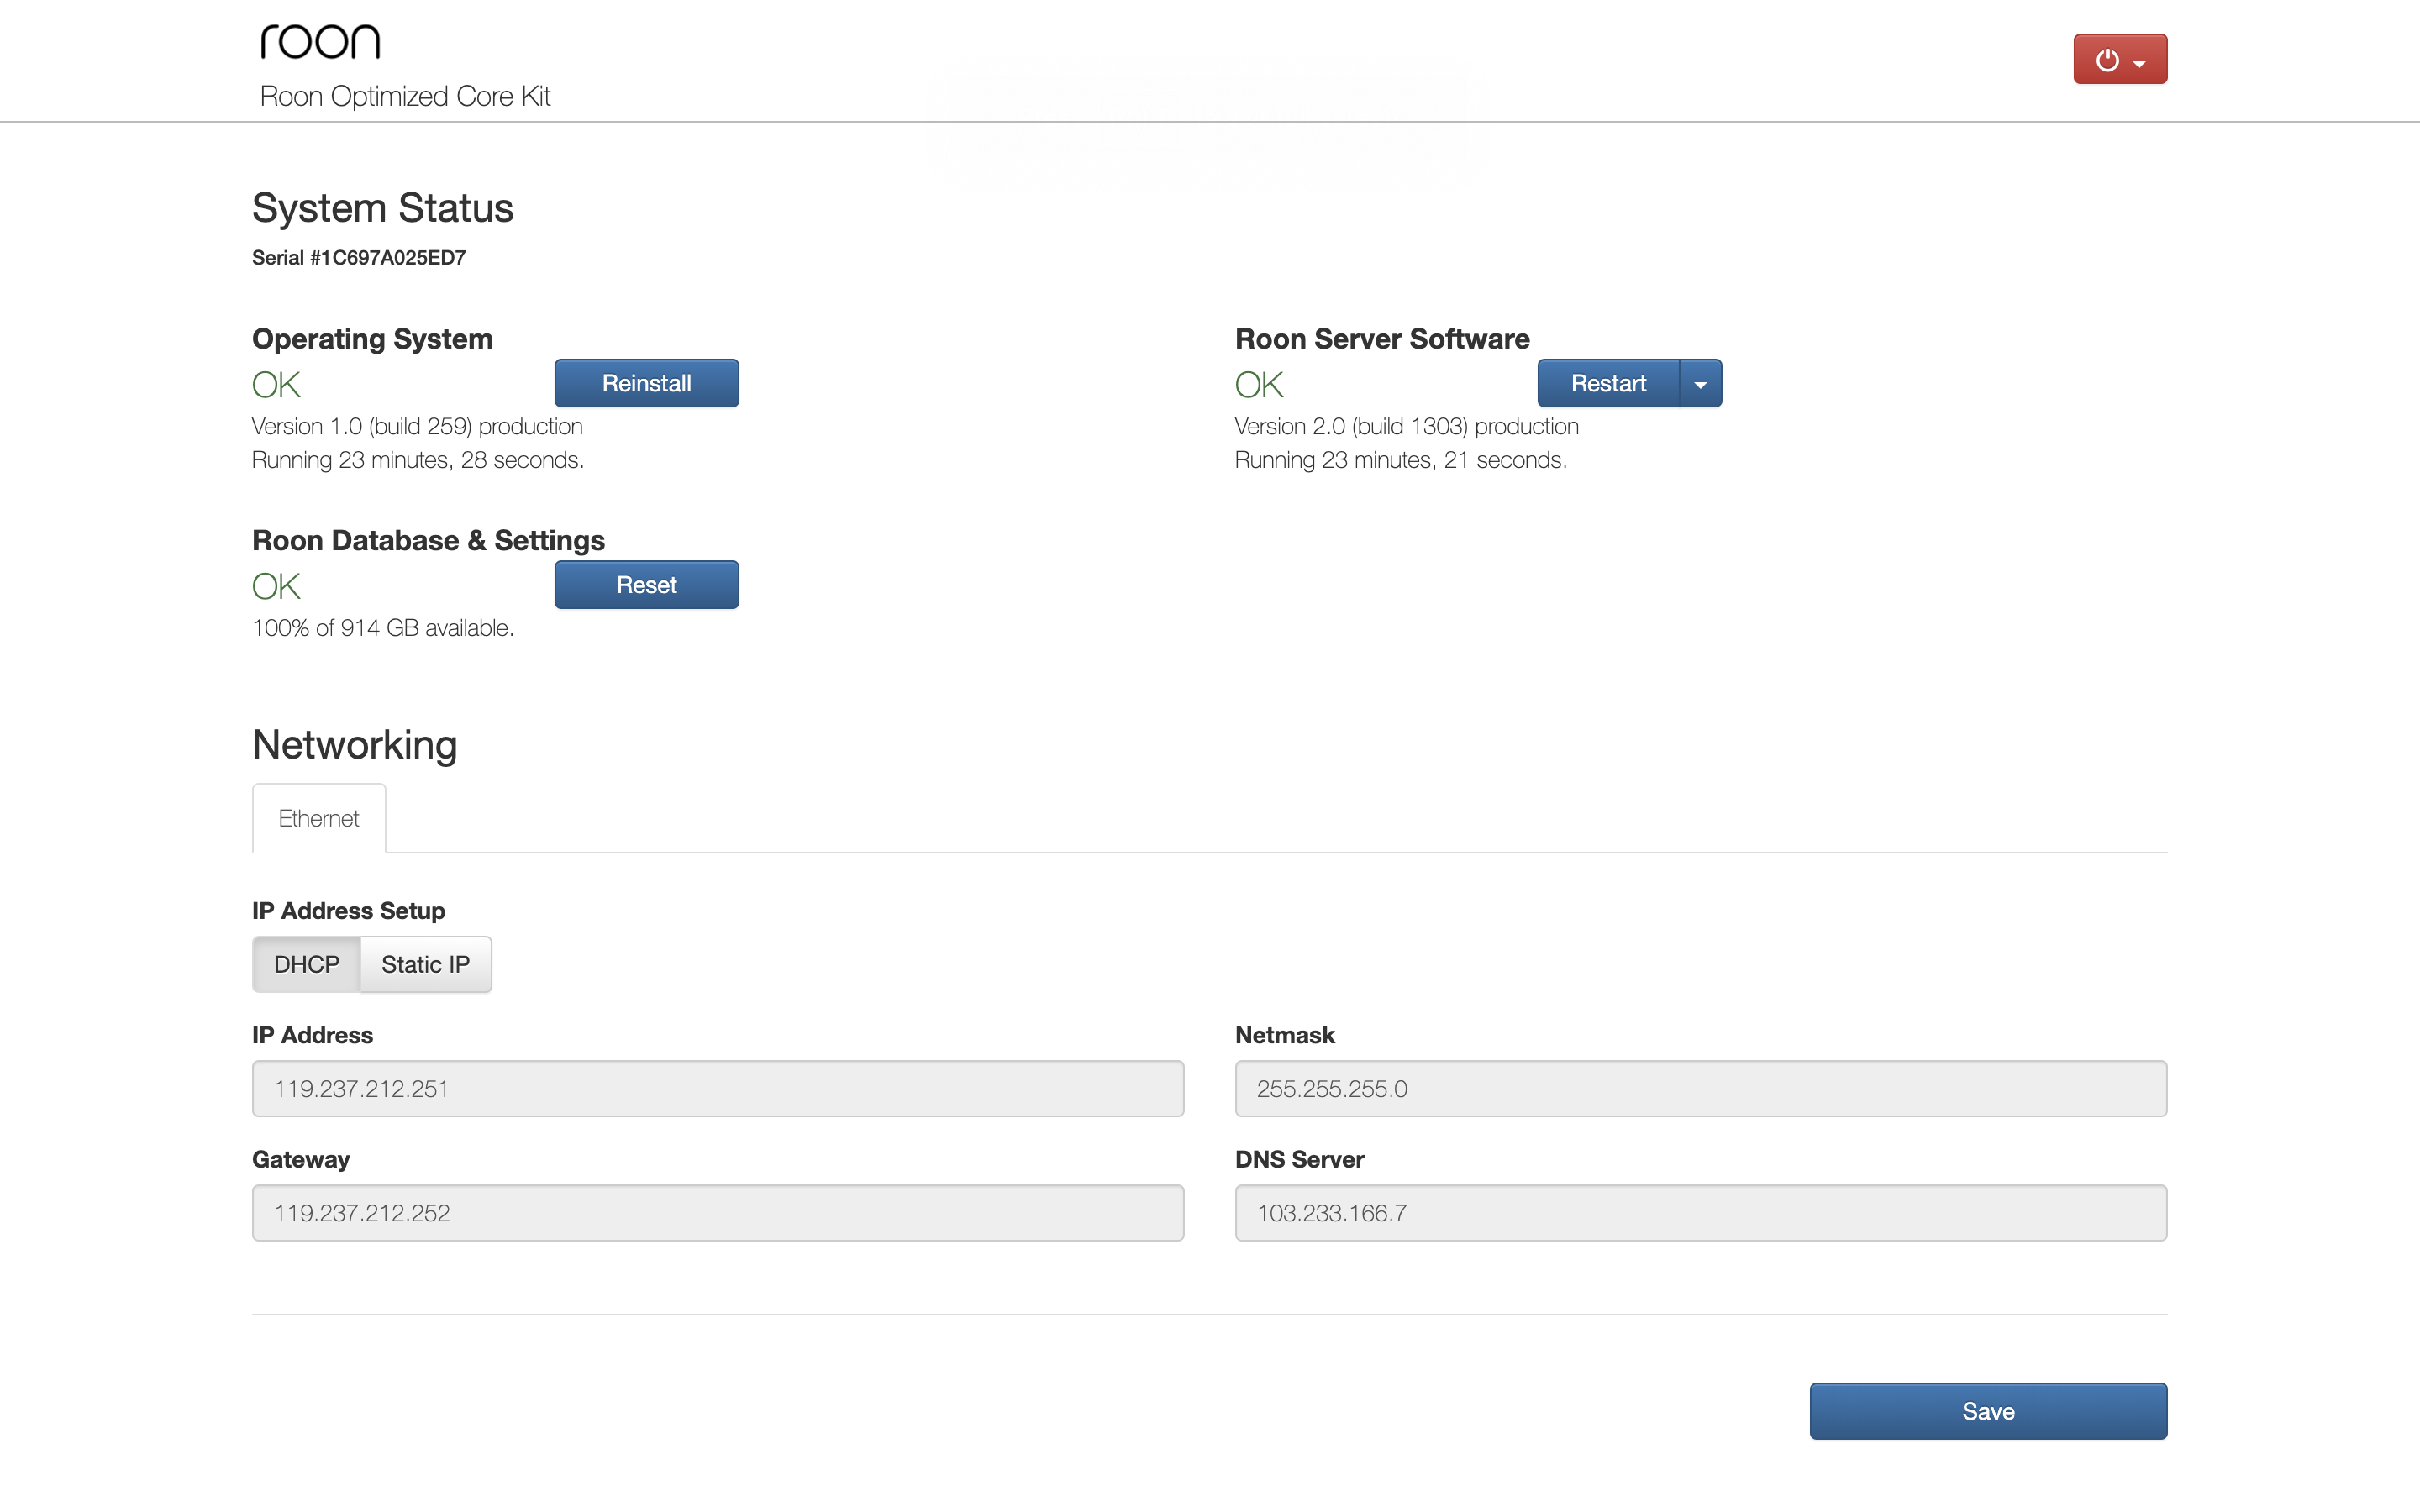Image resolution: width=2420 pixels, height=1512 pixels.
Task: Click the Networking heading
Action: 355,745
